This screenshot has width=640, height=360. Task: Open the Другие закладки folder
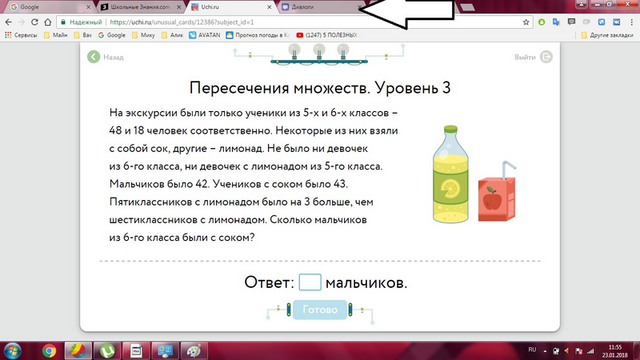(607, 35)
